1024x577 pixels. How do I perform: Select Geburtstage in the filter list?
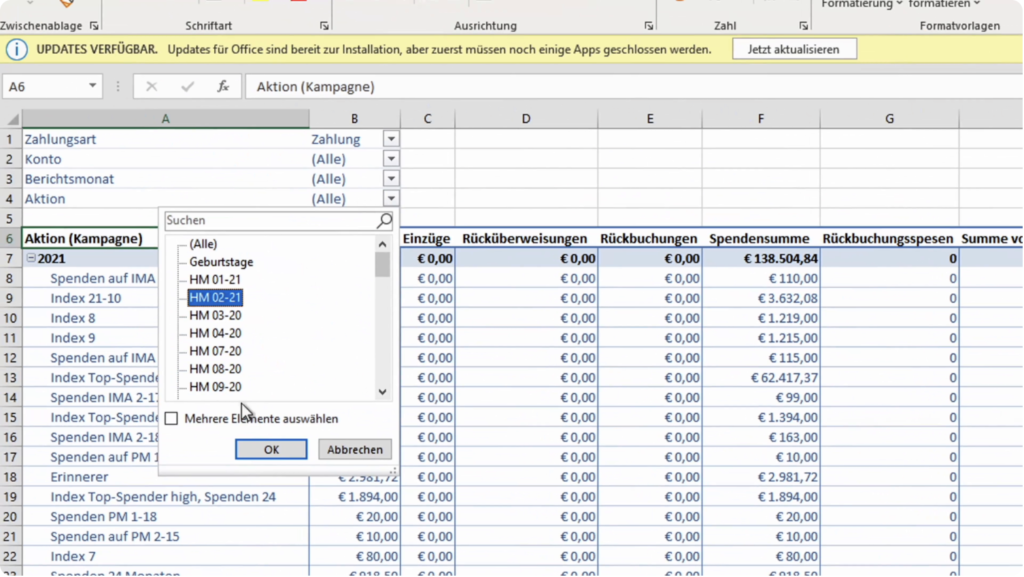pos(221,262)
